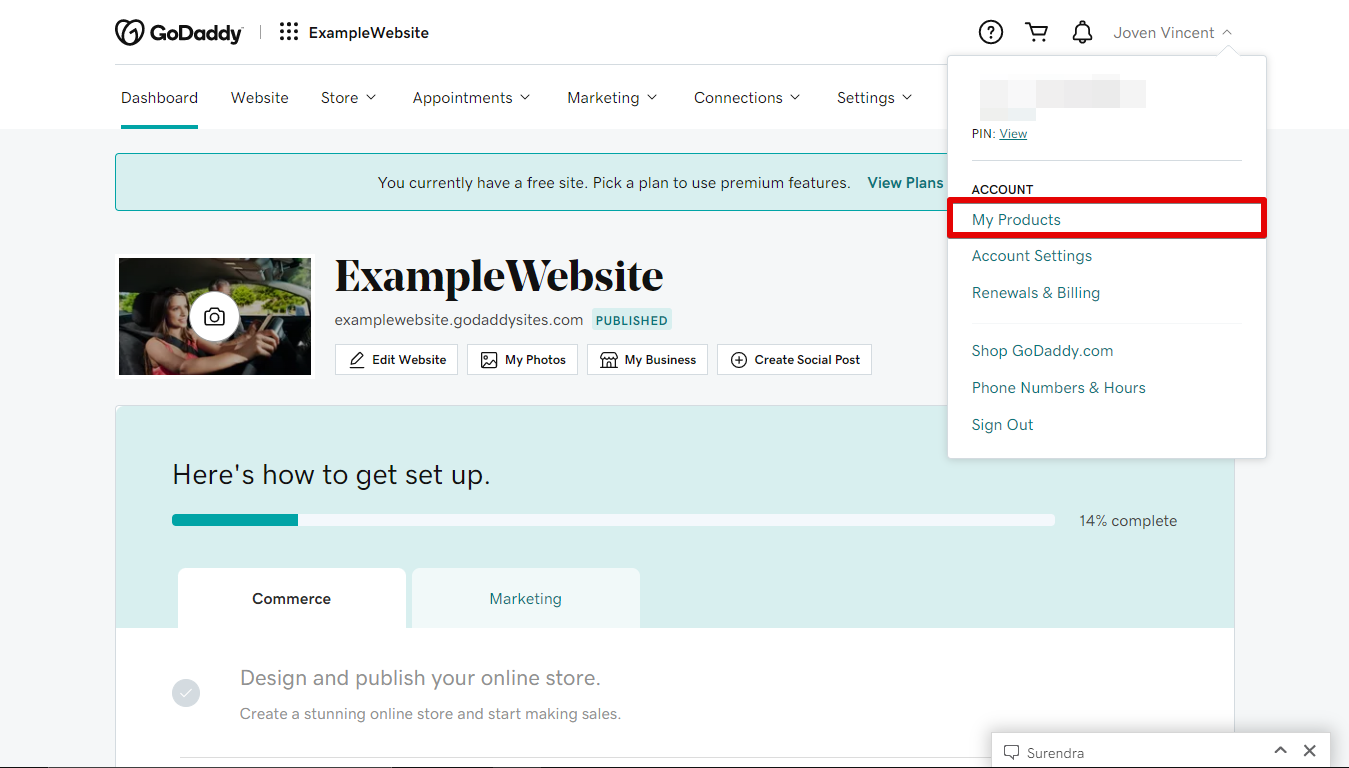Image resolution: width=1349 pixels, height=768 pixels.
Task: Open My Photos via its image icon
Action: (489, 359)
